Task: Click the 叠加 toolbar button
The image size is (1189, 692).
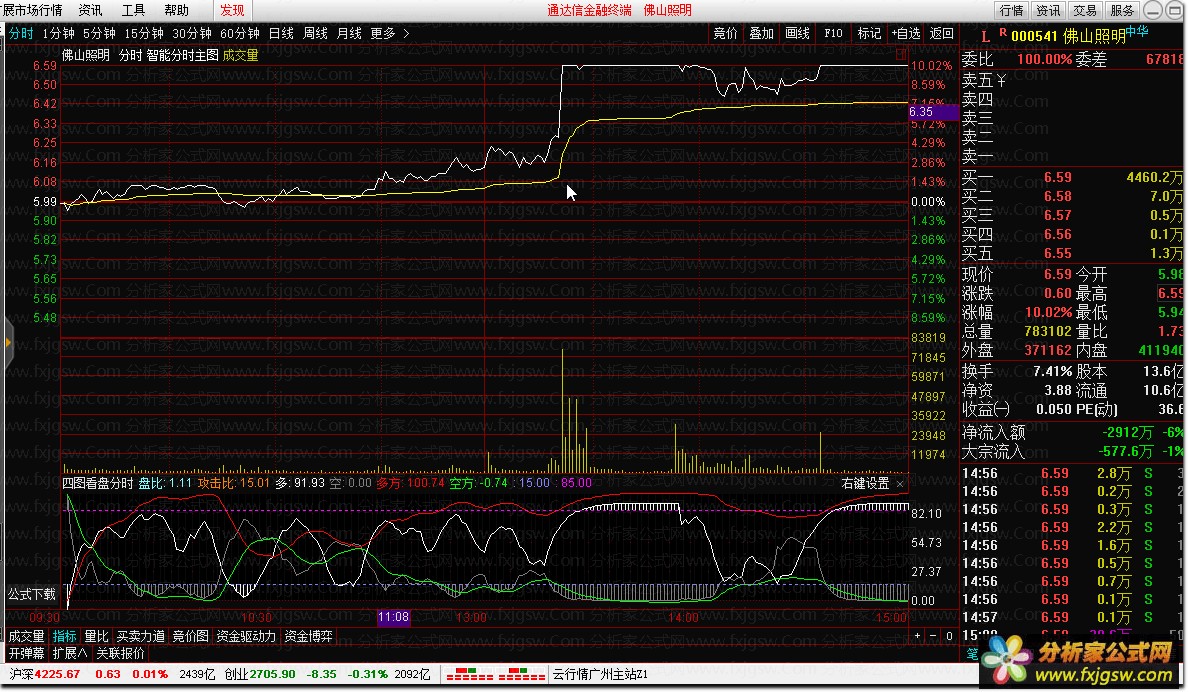Action: 761,33
